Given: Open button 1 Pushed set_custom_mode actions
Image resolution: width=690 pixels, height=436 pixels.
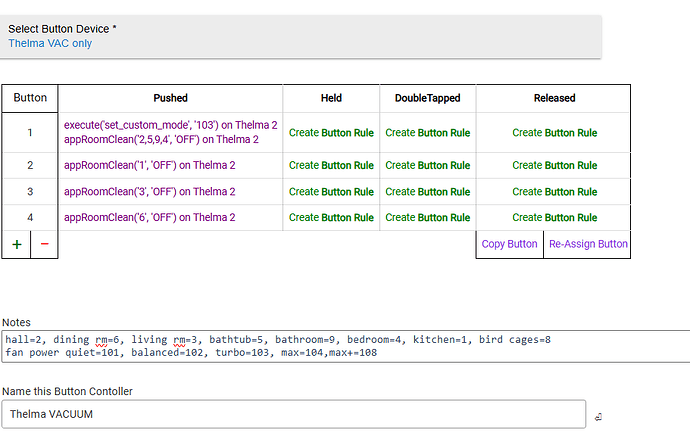Looking at the screenshot, I should [x=170, y=132].
